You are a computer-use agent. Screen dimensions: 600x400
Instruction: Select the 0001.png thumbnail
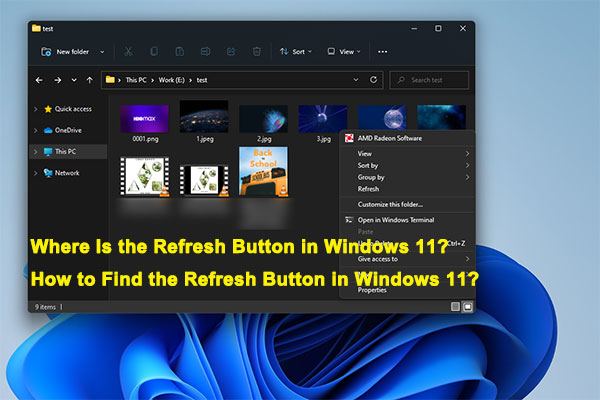tap(145, 119)
